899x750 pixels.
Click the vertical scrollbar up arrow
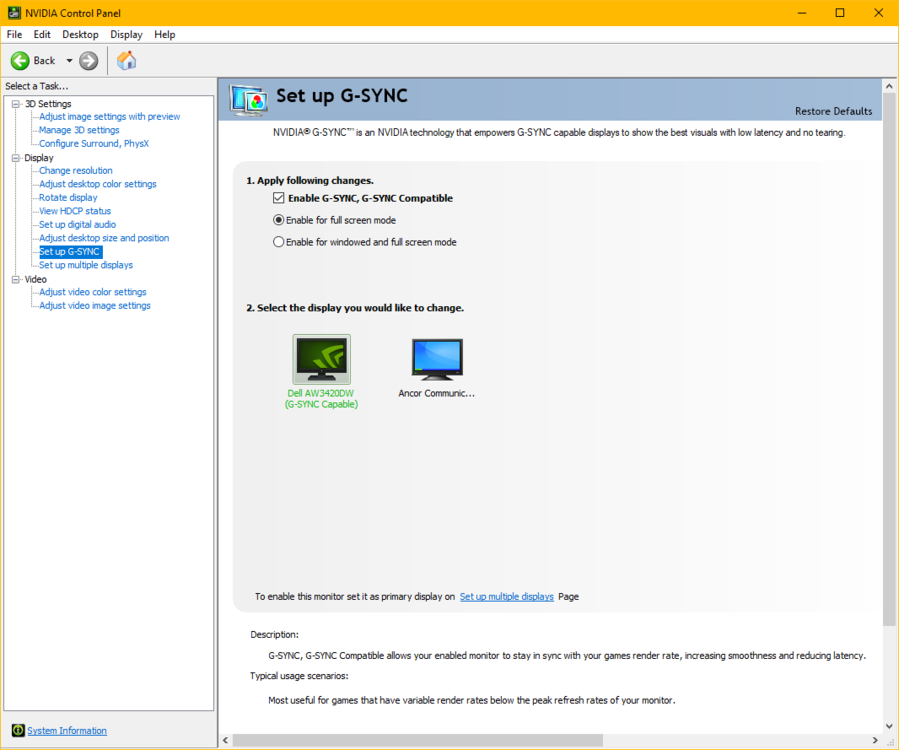889,86
